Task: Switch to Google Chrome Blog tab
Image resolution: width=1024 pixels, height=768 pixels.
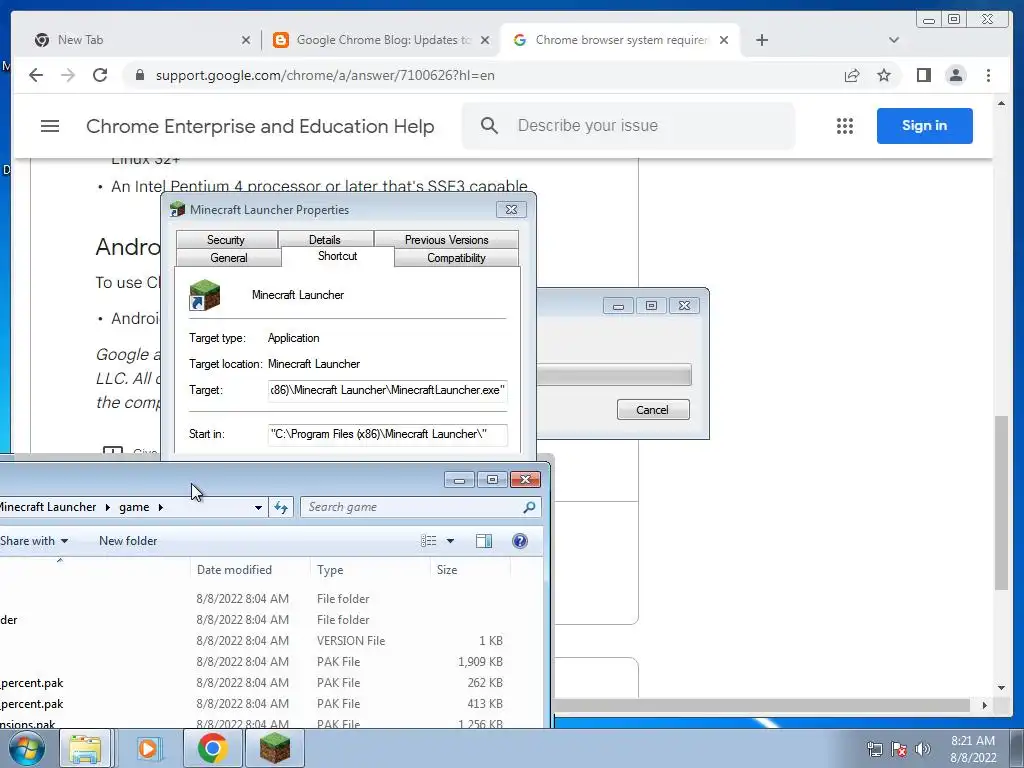Action: [x=383, y=40]
